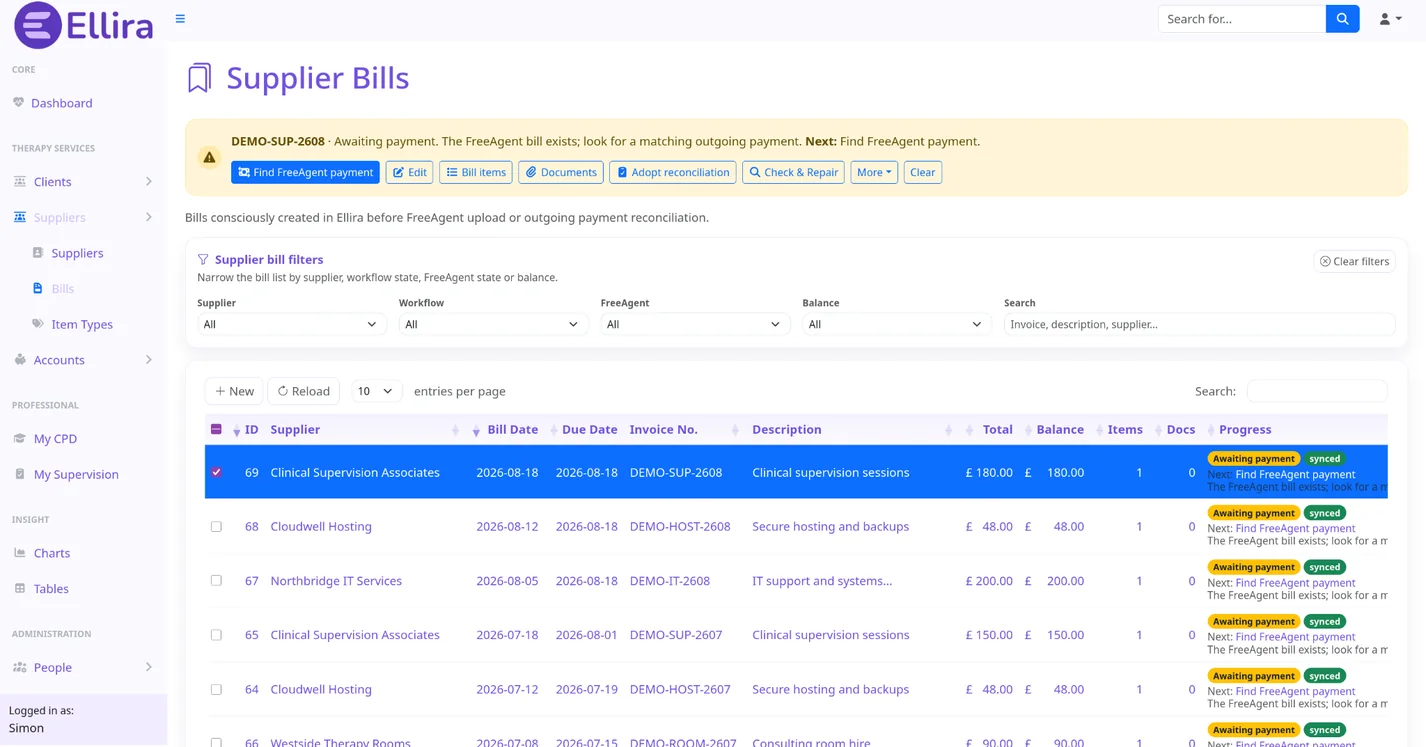This screenshot has height=747, width=1426.
Task: Click the Clear filters button
Action: point(1354,261)
